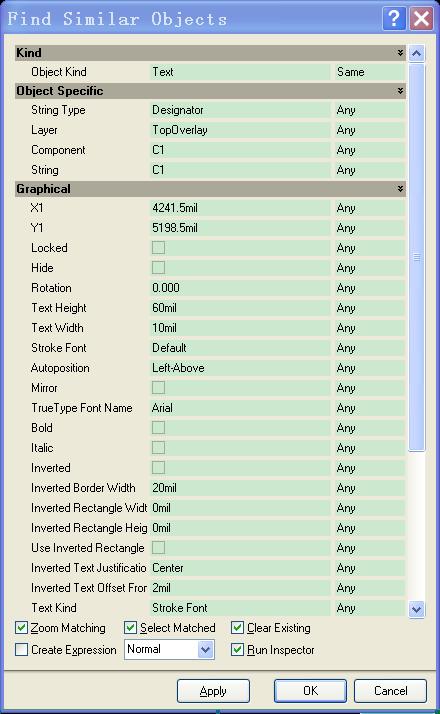Click the Inverted Rectangle Height value 0mil
This screenshot has height=714, width=440.
coord(240,528)
